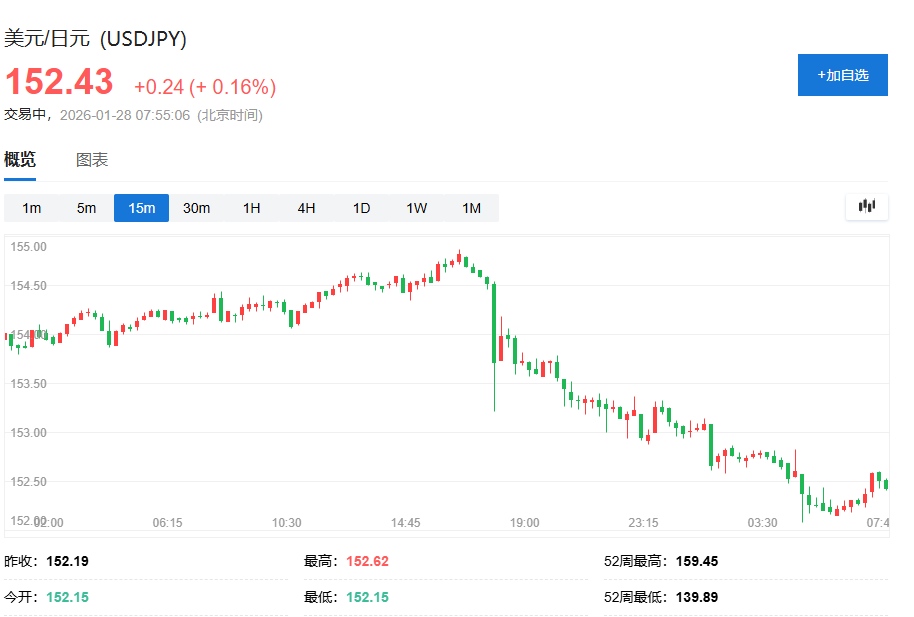Open the 图表 chart tab
The height and width of the screenshot is (617, 914).
pos(92,160)
